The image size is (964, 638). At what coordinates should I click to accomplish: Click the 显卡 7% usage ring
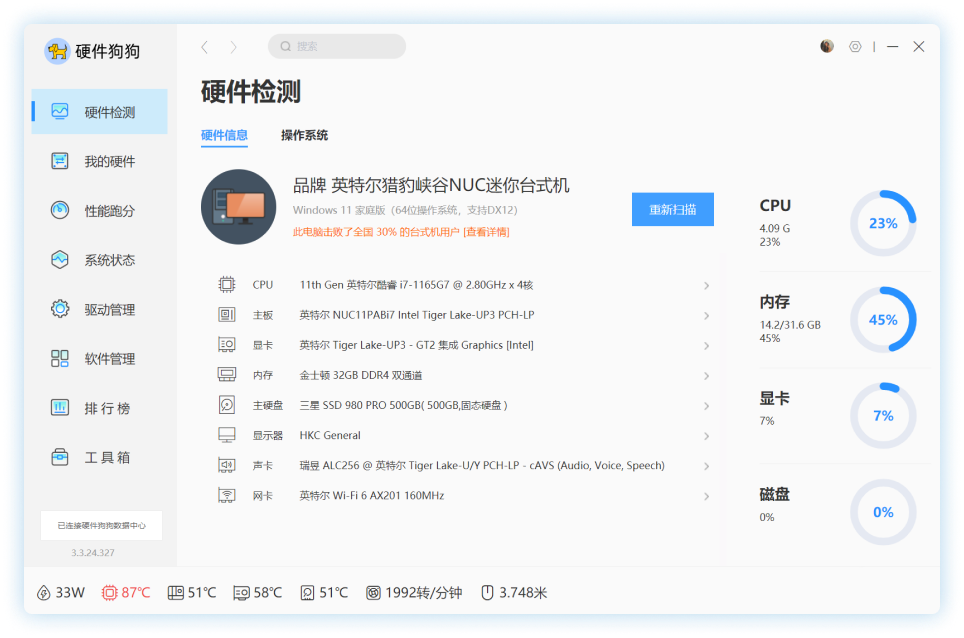click(883, 415)
